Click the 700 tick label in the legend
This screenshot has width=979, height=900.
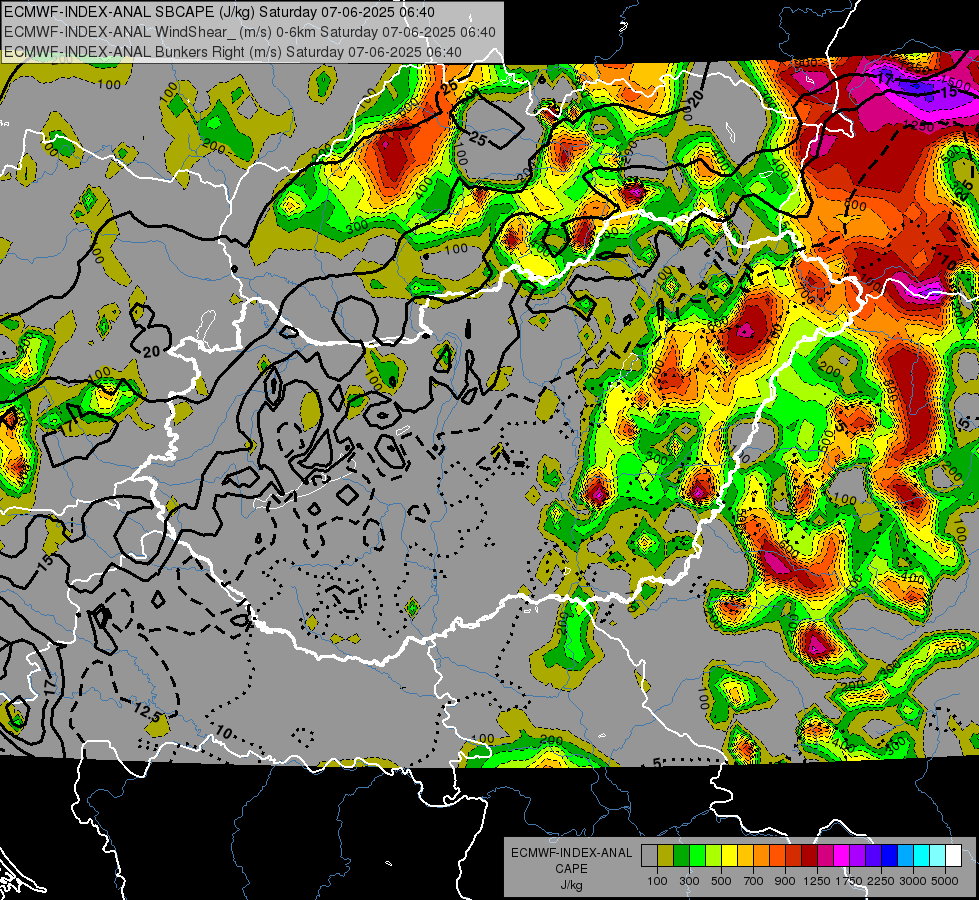(753, 881)
